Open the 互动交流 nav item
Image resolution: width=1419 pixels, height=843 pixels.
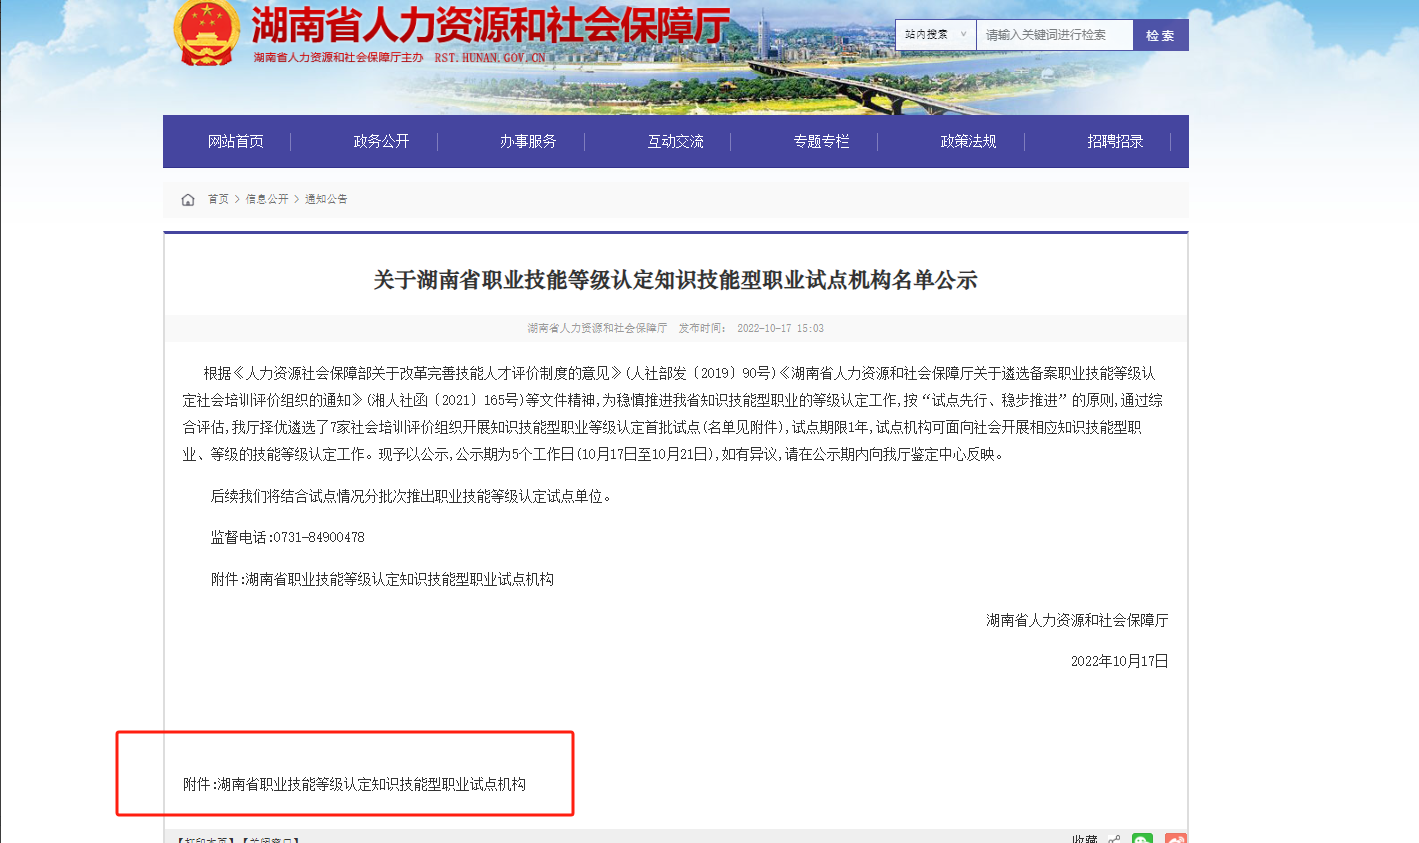point(675,141)
